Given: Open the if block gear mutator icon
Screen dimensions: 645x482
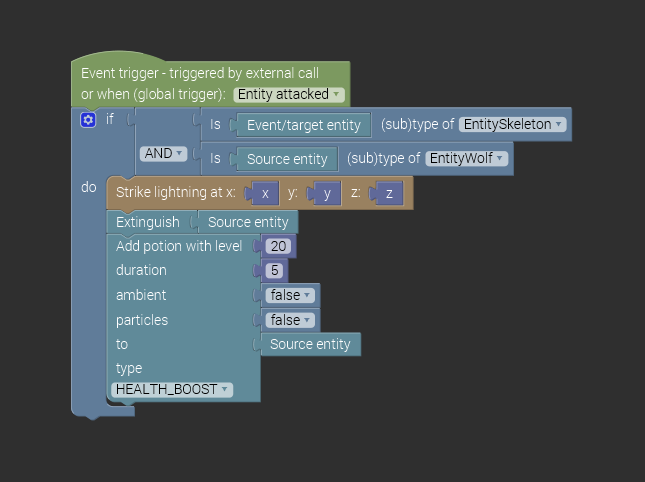Looking at the screenshot, I should point(88,120).
